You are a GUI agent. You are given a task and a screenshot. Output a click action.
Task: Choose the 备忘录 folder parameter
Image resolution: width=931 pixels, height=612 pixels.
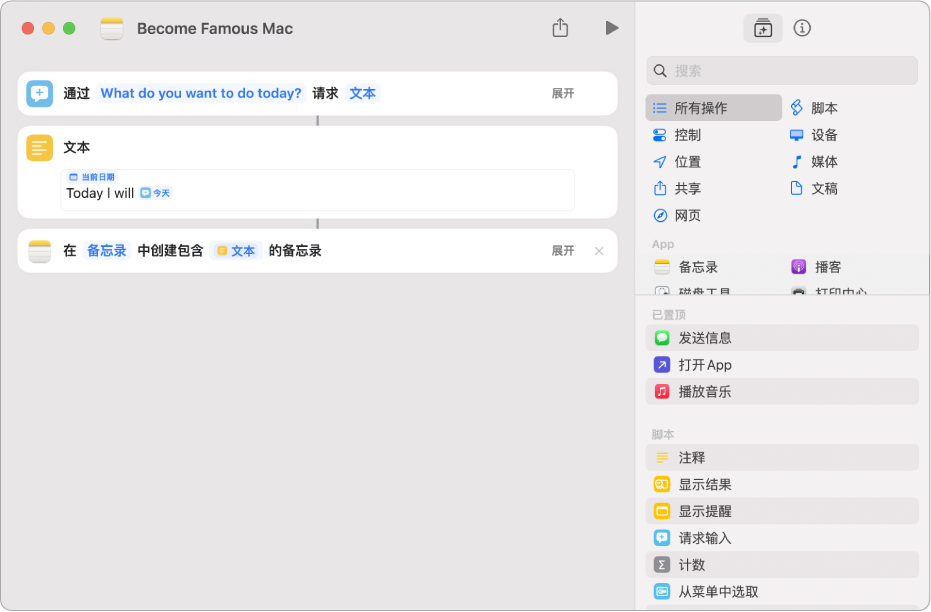coord(107,250)
